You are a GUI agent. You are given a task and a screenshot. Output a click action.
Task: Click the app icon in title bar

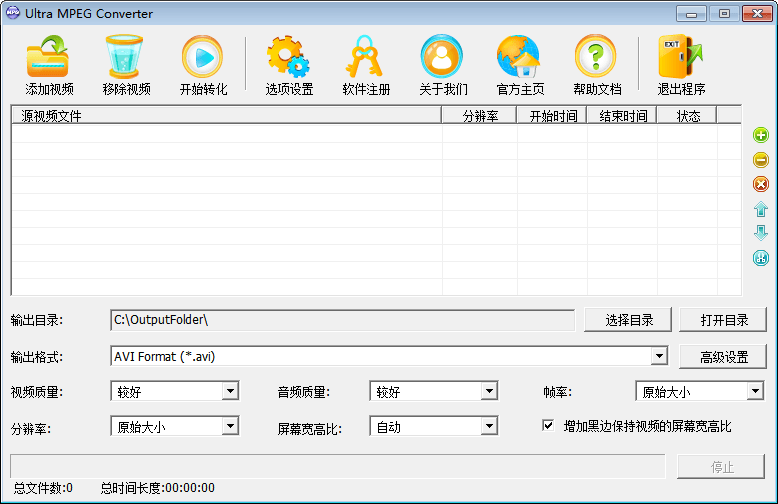point(13,12)
